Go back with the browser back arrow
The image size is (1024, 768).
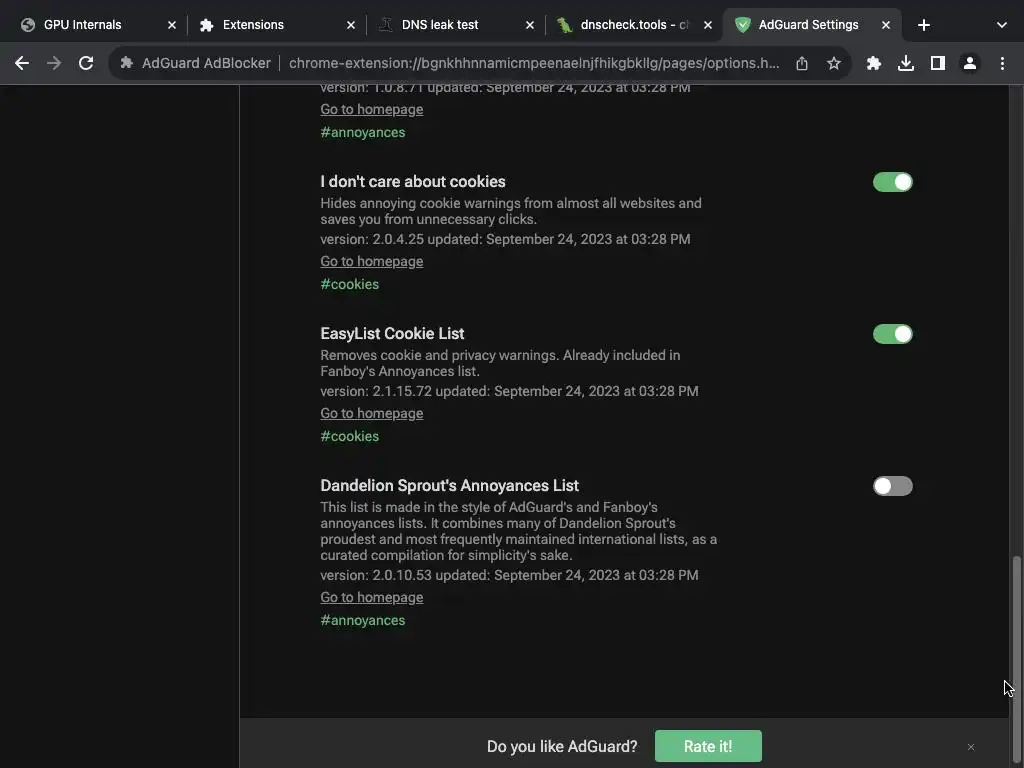pyautogui.click(x=22, y=63)
